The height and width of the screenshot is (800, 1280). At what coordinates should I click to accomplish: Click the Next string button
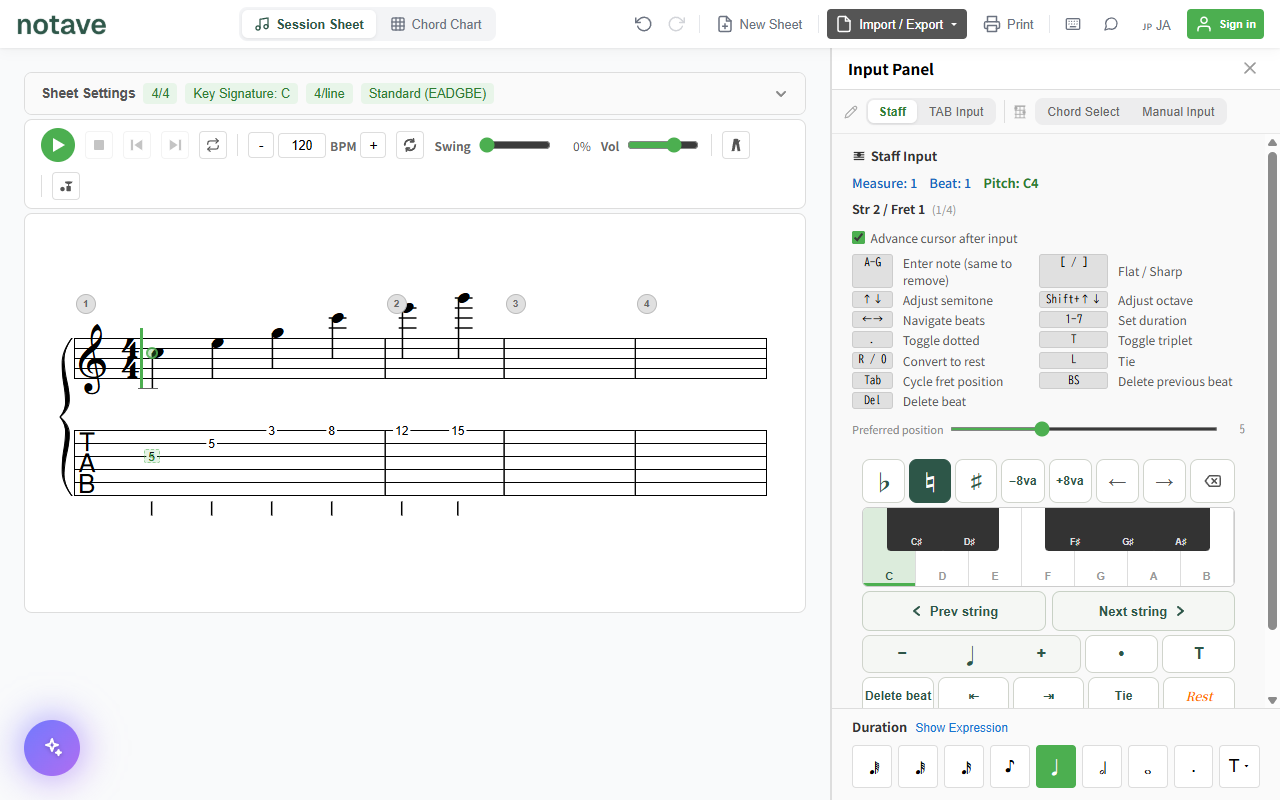click(x=1143, y=611)
